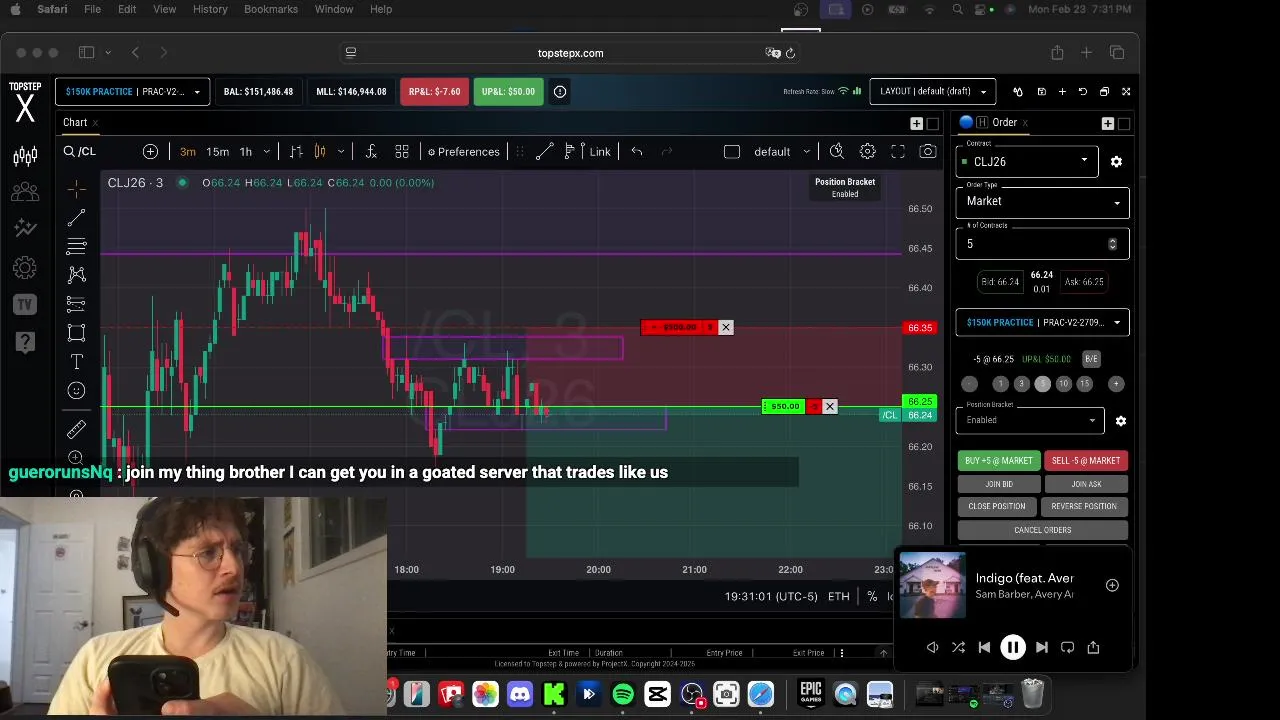The height and width of the screenshot is (720, 1280).
Task: Open the LAYOUT default (draft) dropdown
Action: pyautogui.click(x=933, y=92)
